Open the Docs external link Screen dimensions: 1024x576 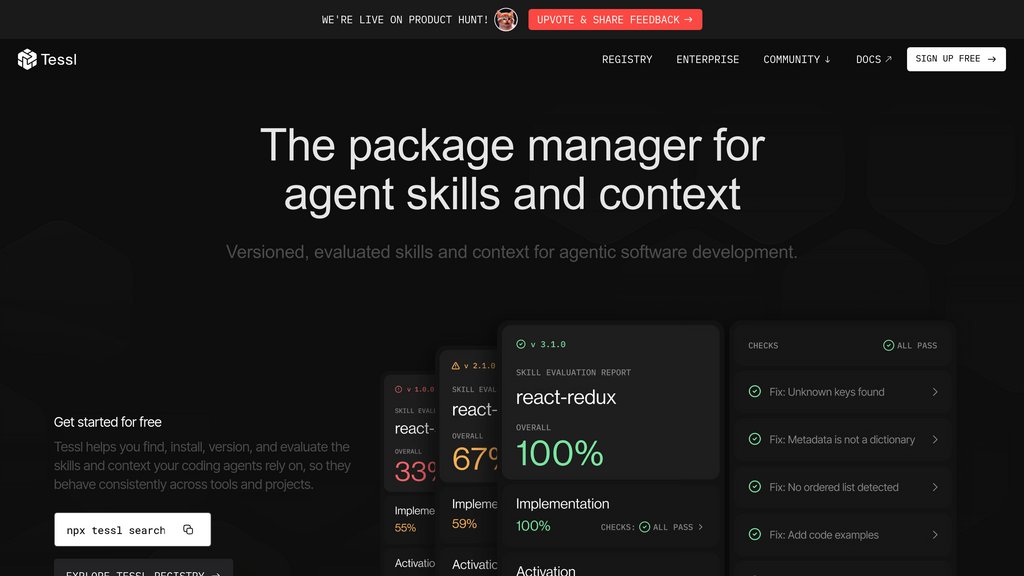tap(873, 60)
